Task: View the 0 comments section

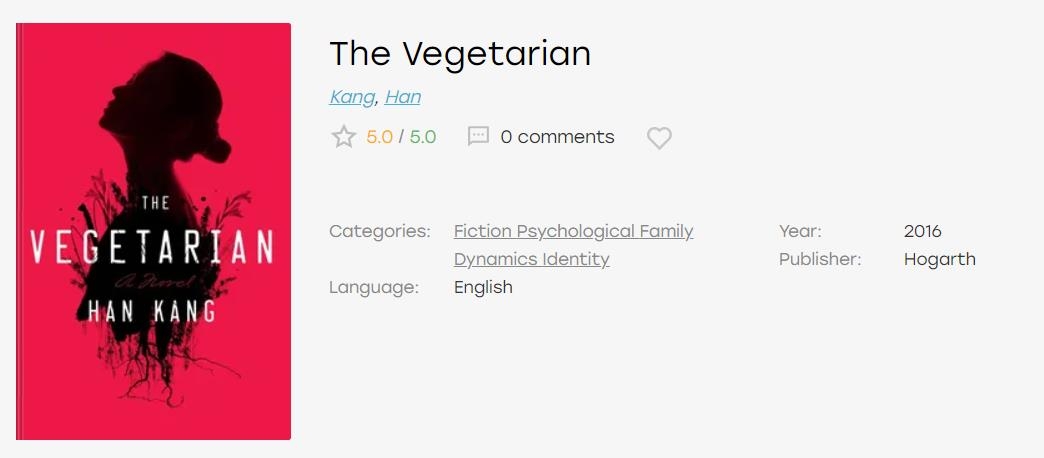Action: point(557,136)
